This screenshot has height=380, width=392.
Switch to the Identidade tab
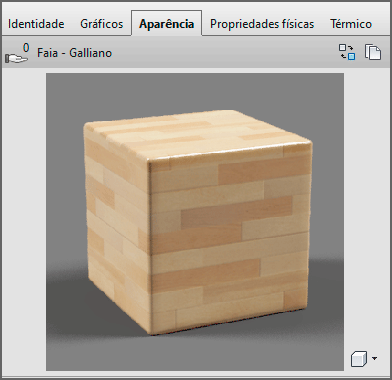tap(36, 24)
